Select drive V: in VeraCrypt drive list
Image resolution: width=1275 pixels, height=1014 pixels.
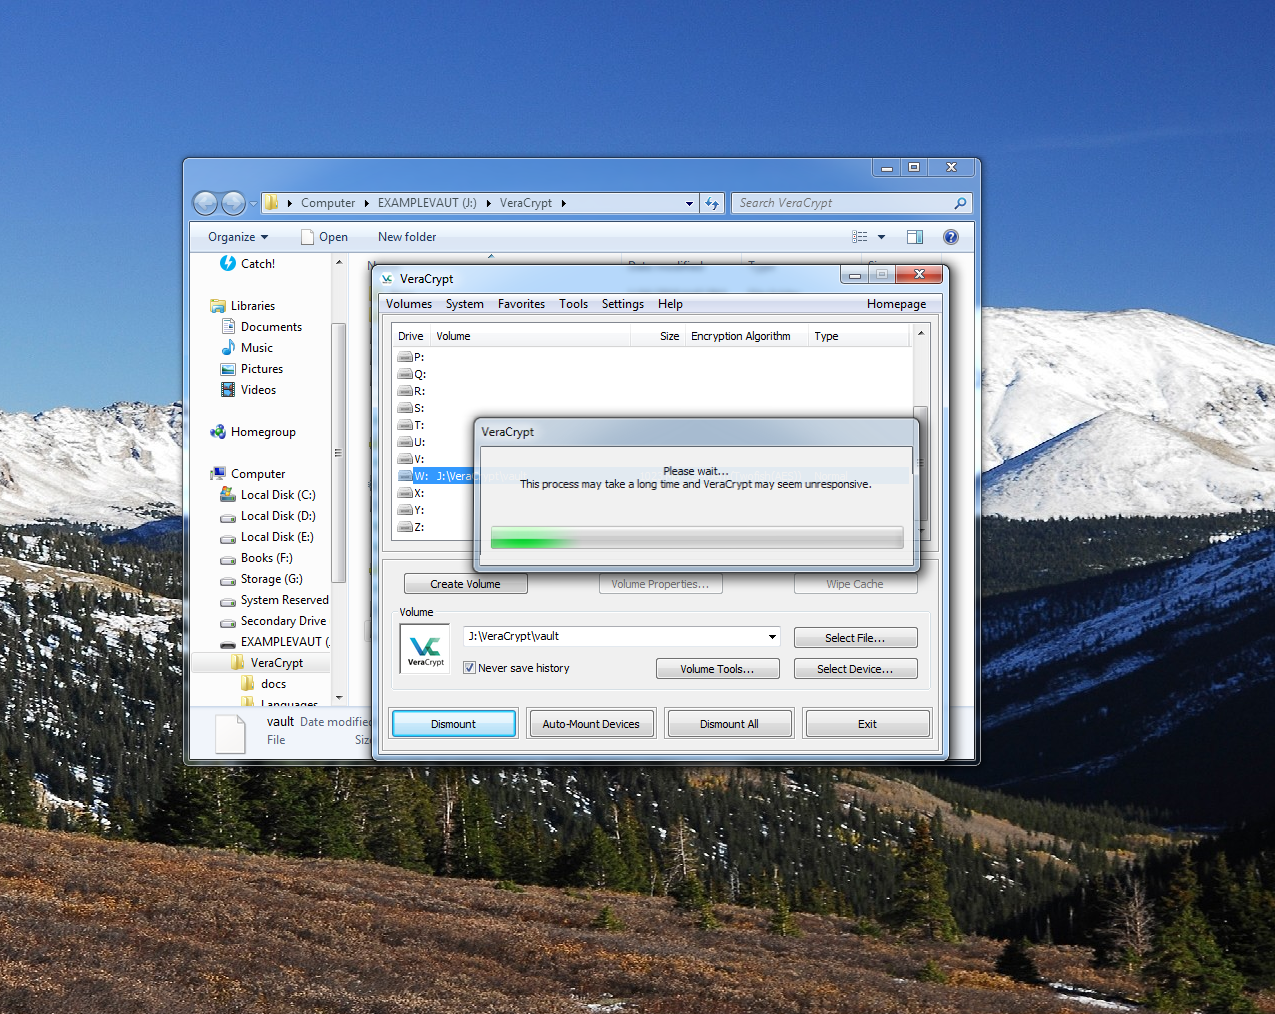point(411,459)
